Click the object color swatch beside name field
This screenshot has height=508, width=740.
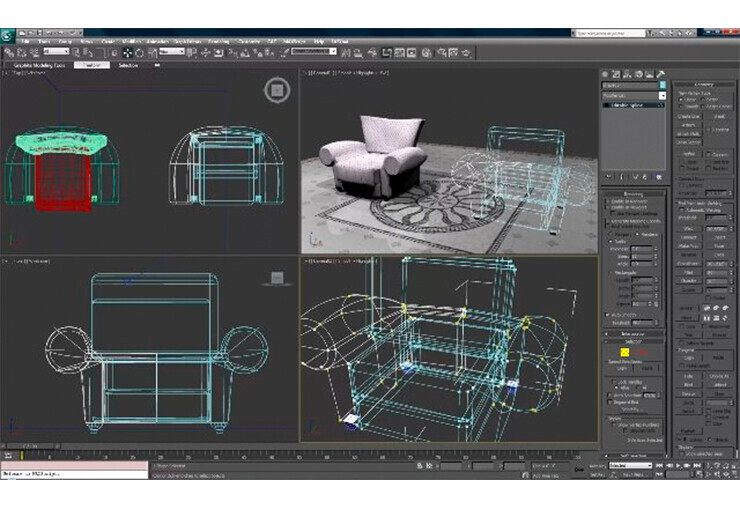[x=663, y=85]
